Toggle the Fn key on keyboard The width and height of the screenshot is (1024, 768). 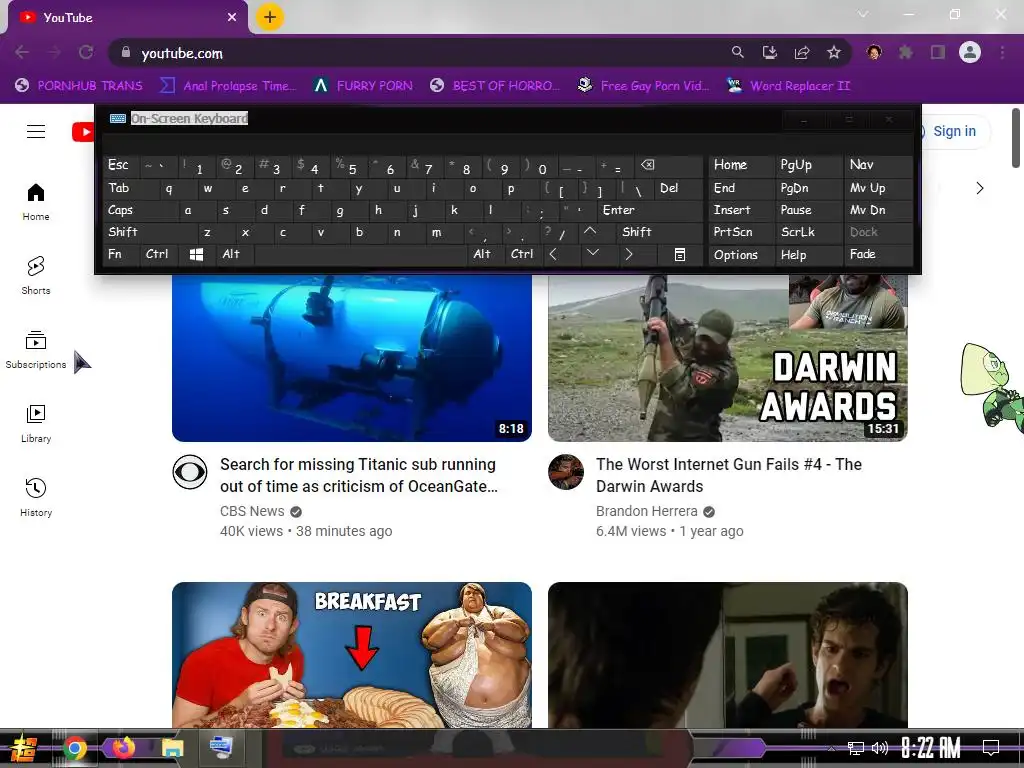[121, 254]
